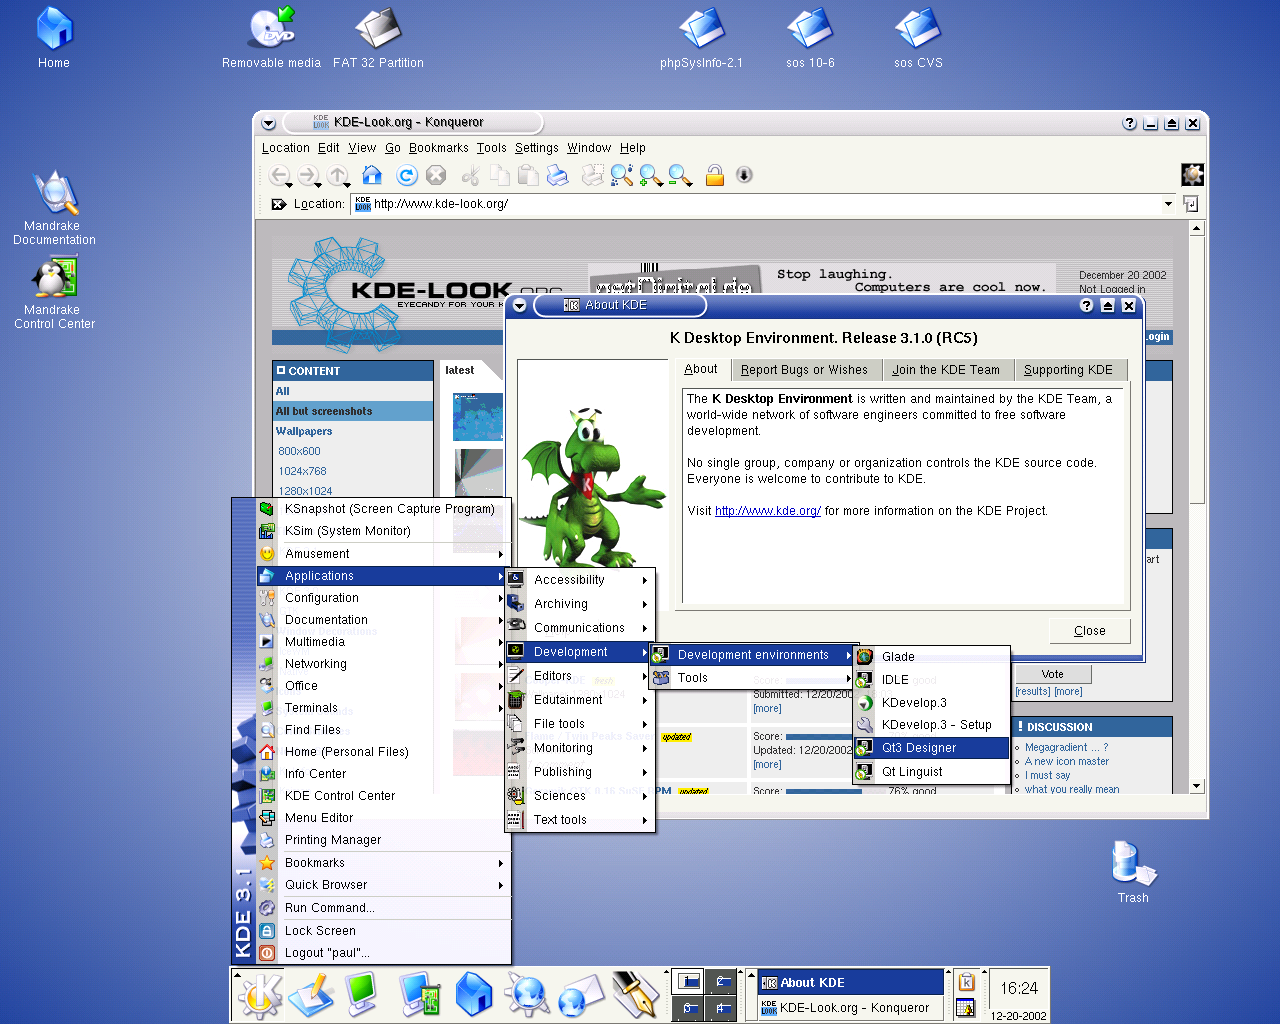Choose Glade in Development environments submenu
This screenshot has height=1024, width=1280.
click(931, 657)
